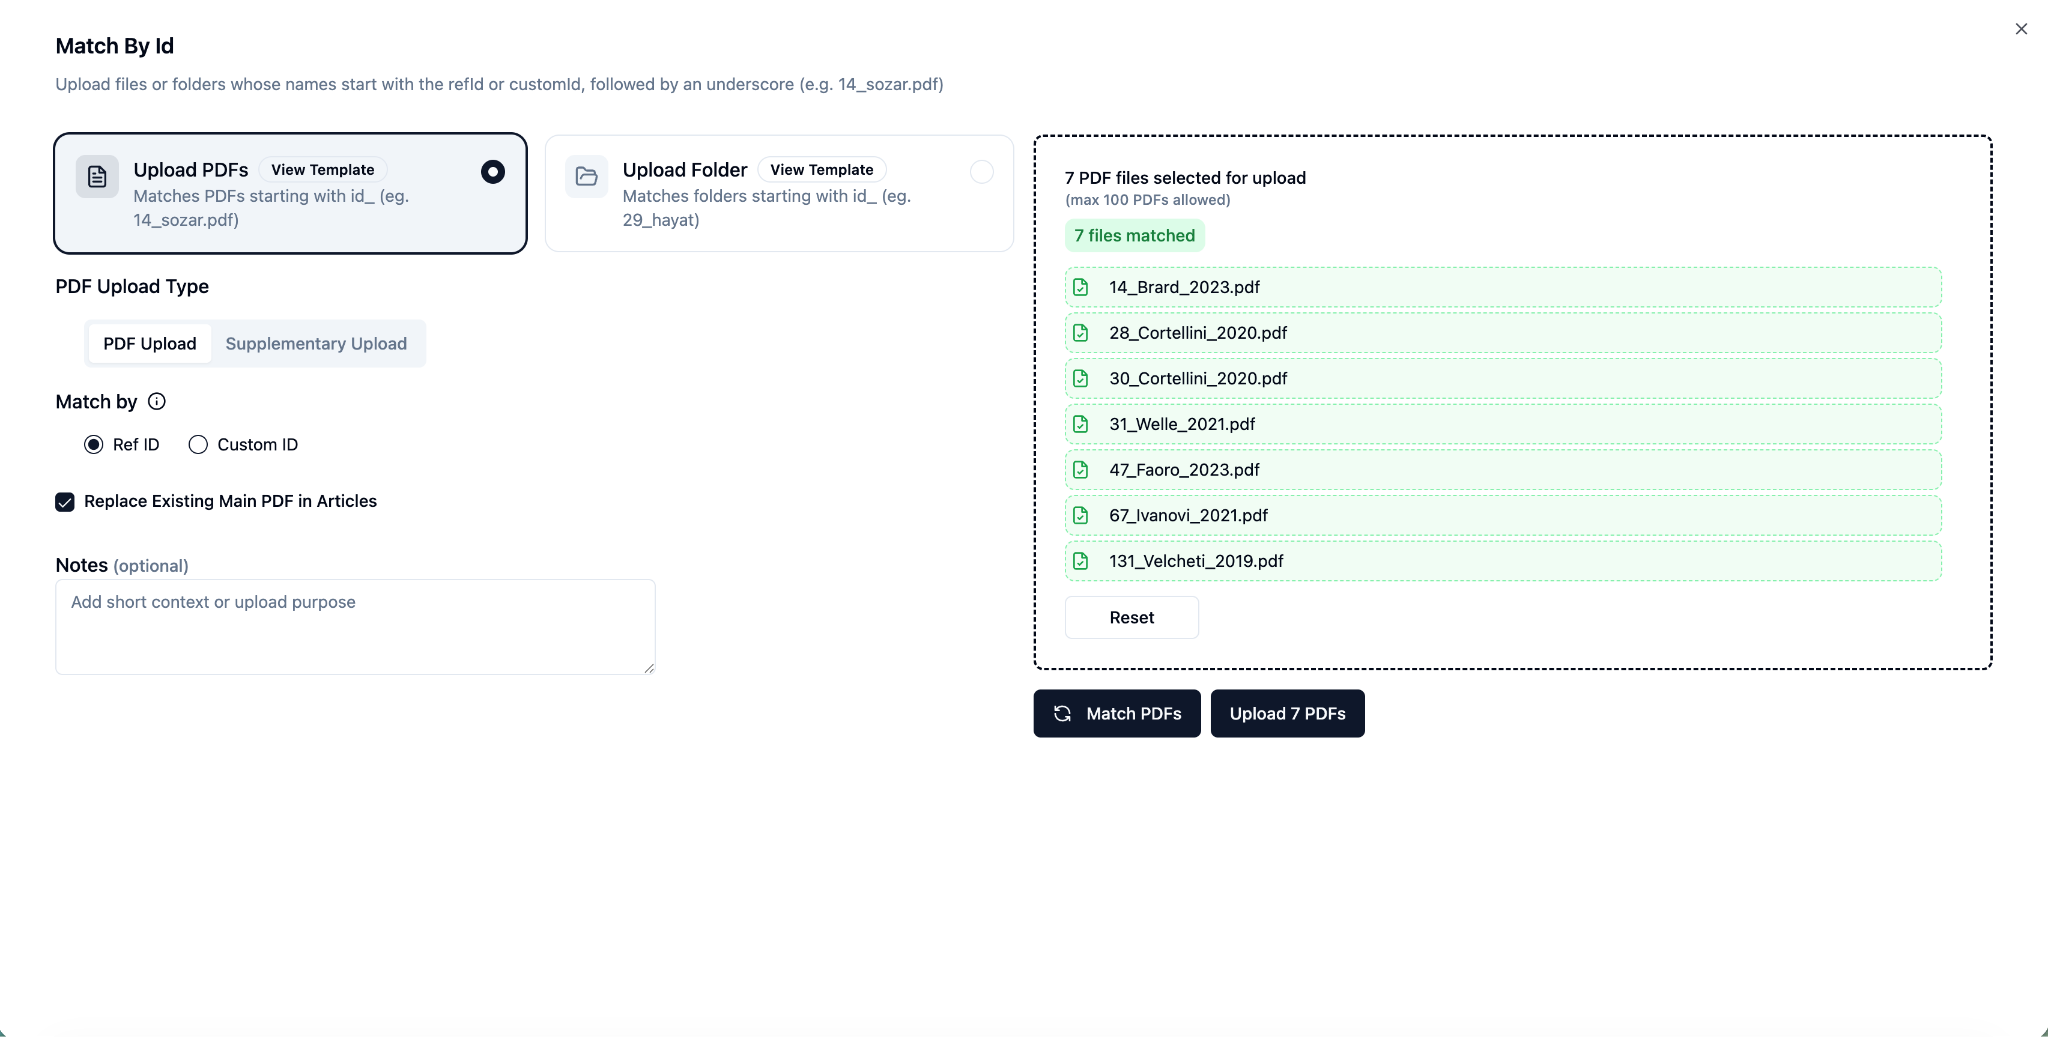Select the Custom ID radio option
The width and height of the screenshot is (2048, 1037).
pyautogui.click(x=198, y=445)
